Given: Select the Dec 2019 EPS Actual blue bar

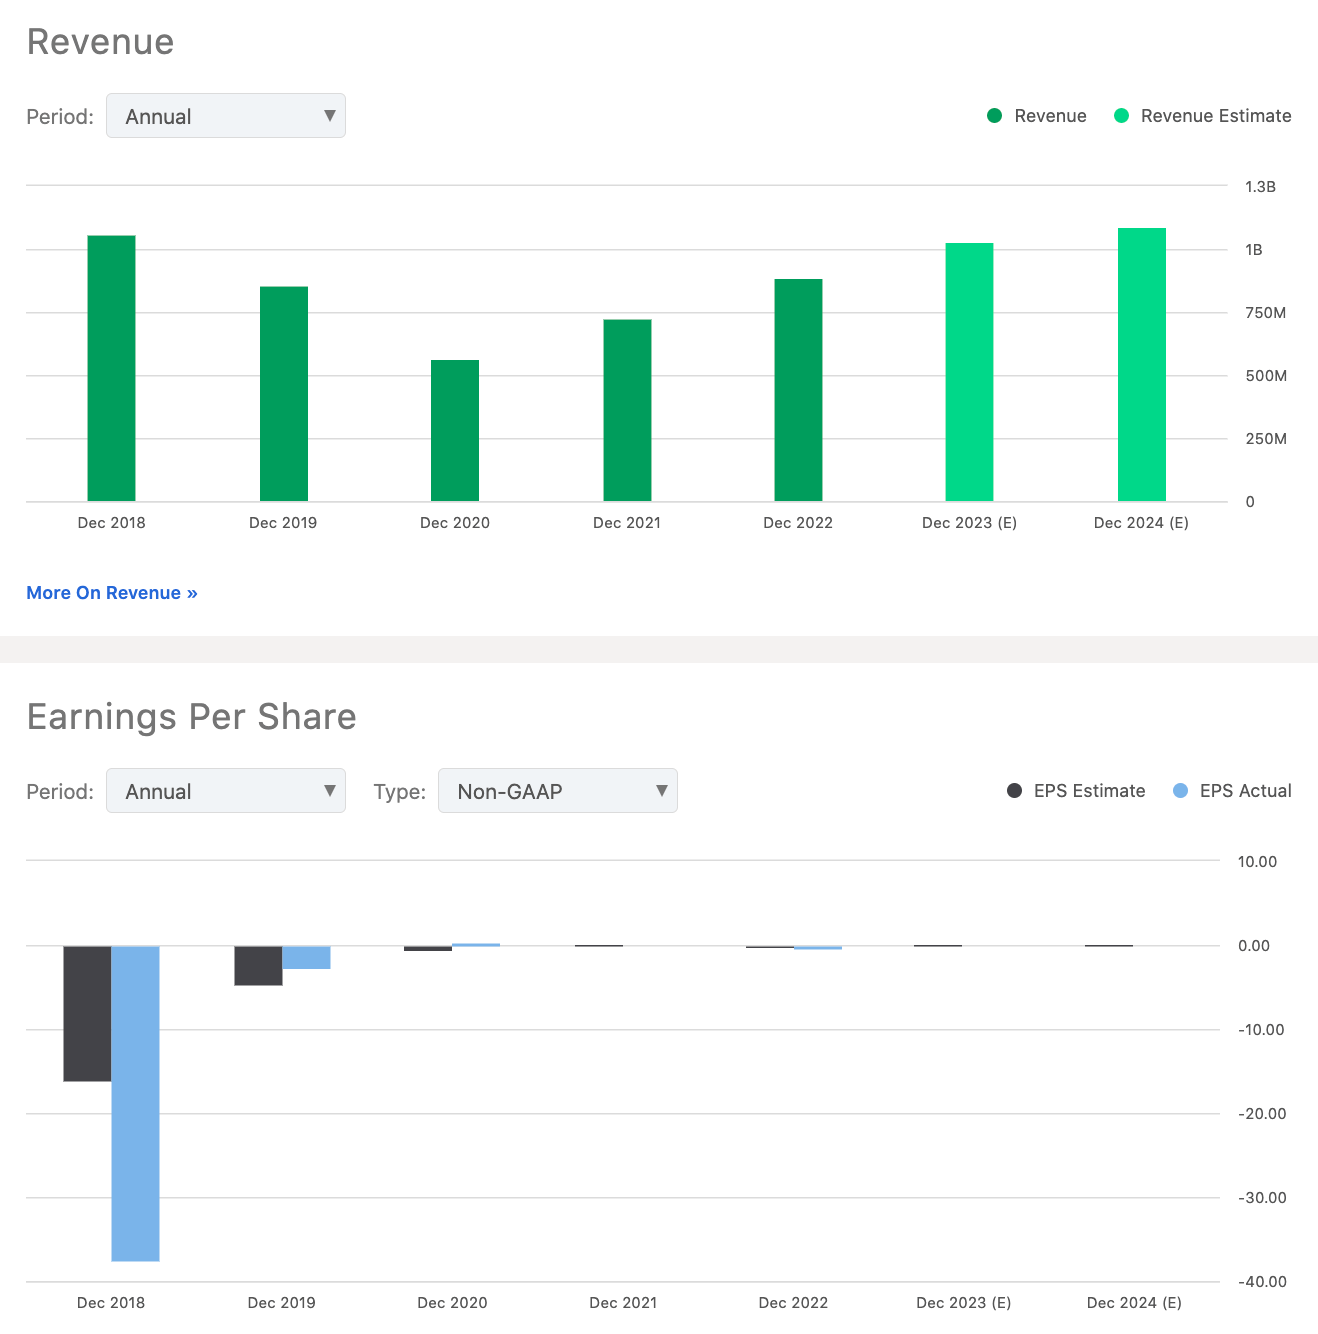Looking at the screenshot, I should point(306,957).
